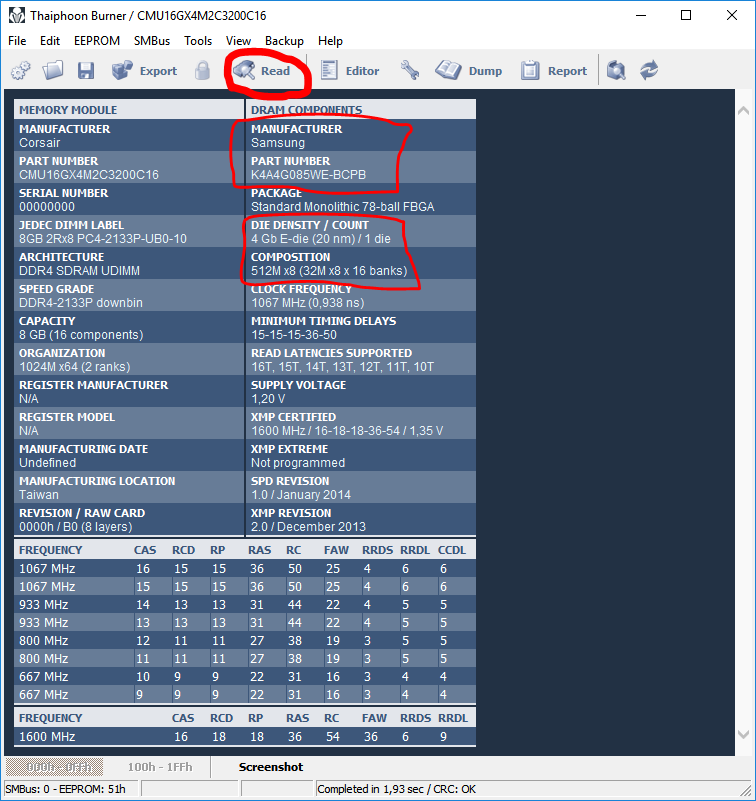Image resolution: width=756 pixels, height=801 pixels.
Task: Click composition value 512M x8
Action: click(329, 271)
